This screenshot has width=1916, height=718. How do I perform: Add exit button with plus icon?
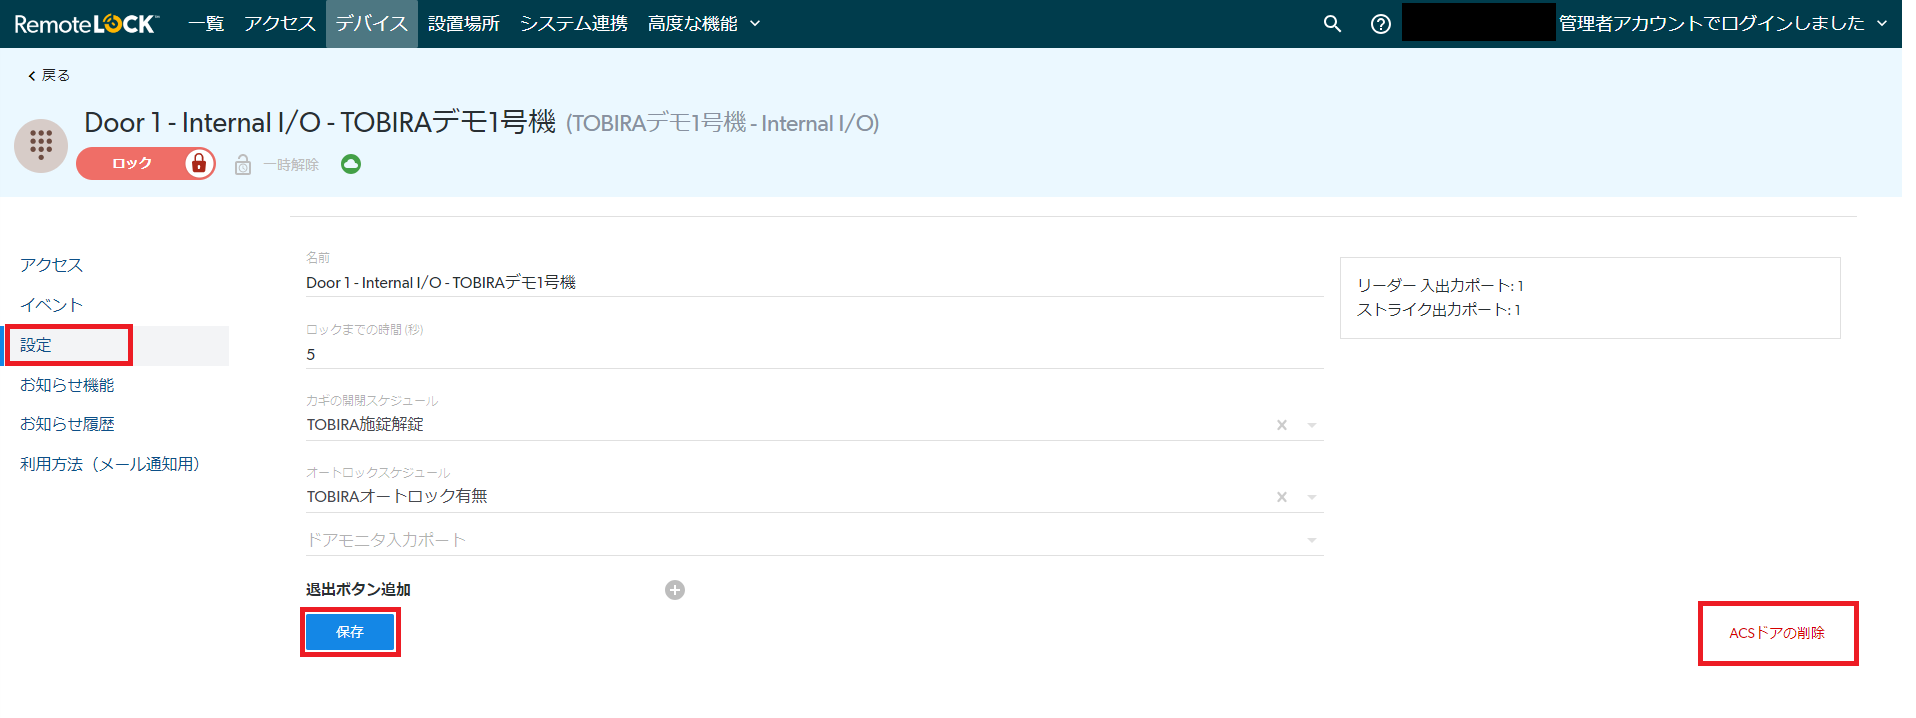pos(675,590)
